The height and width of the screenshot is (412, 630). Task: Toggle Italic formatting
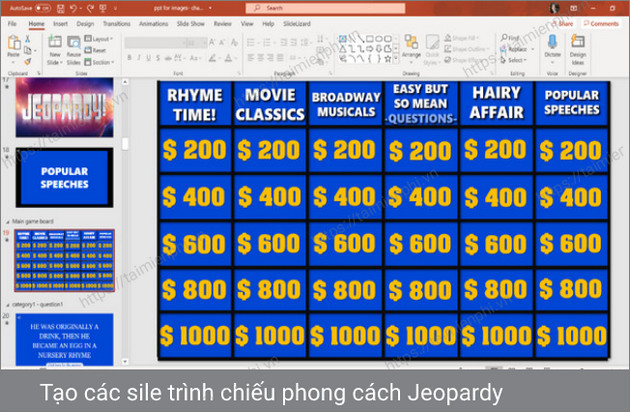click(x=139, y=58)
